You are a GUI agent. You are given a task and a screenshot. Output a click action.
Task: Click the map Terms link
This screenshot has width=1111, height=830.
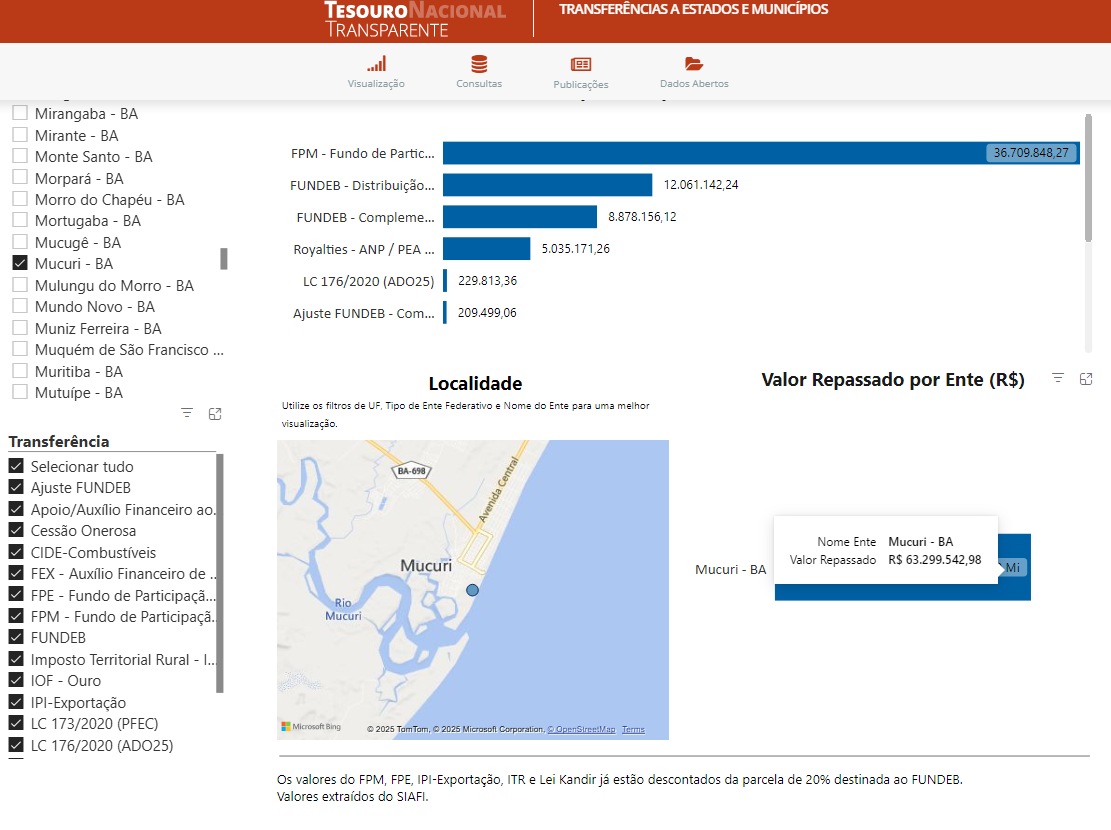click(x=633, y=730)
